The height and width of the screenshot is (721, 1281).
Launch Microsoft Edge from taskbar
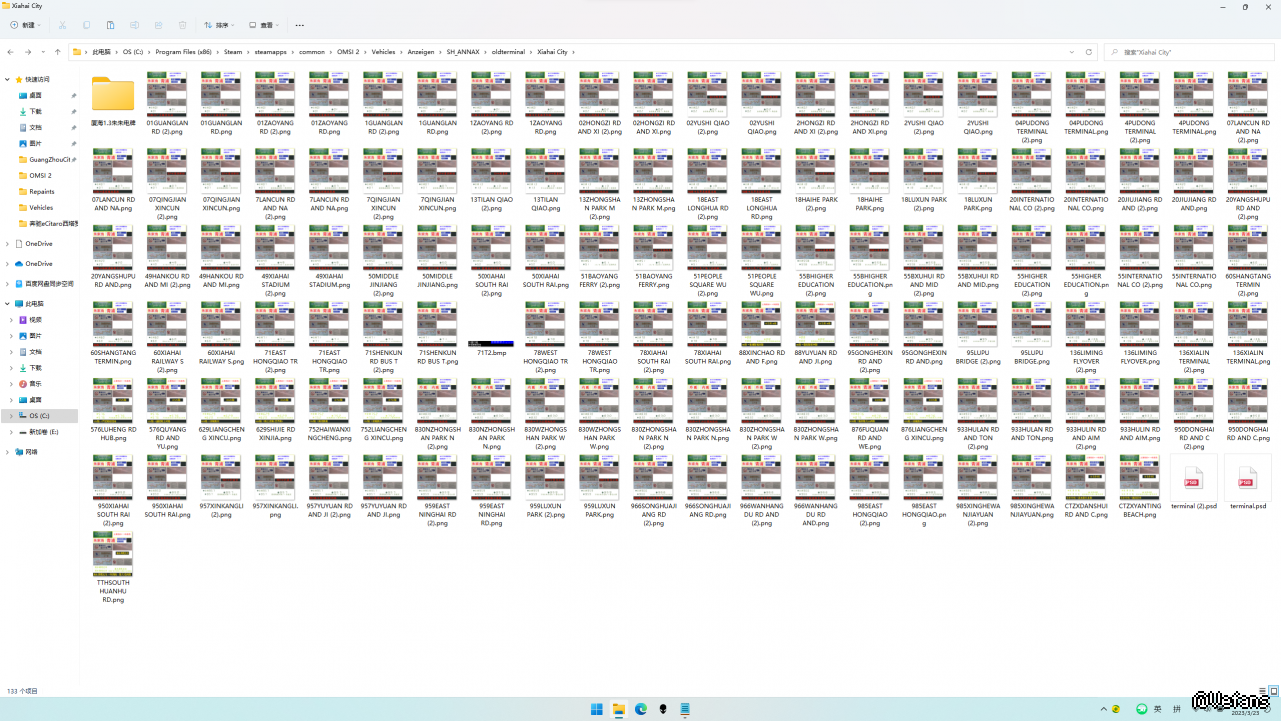pos(641,709)
